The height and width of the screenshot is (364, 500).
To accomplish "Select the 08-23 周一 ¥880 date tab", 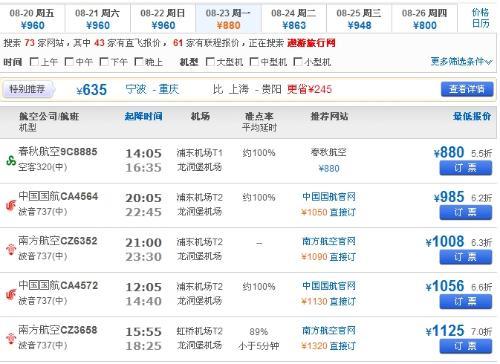I will 228,19.
